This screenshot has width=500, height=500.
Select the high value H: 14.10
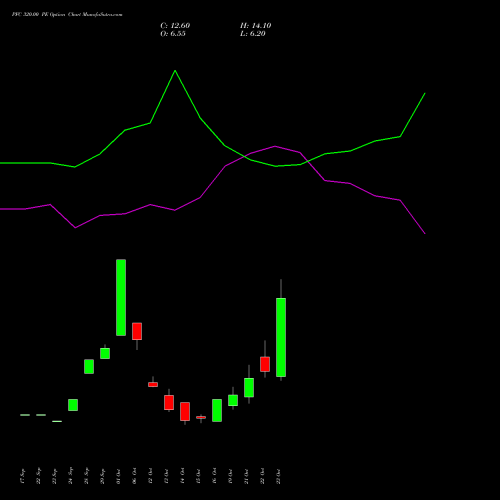255,26
